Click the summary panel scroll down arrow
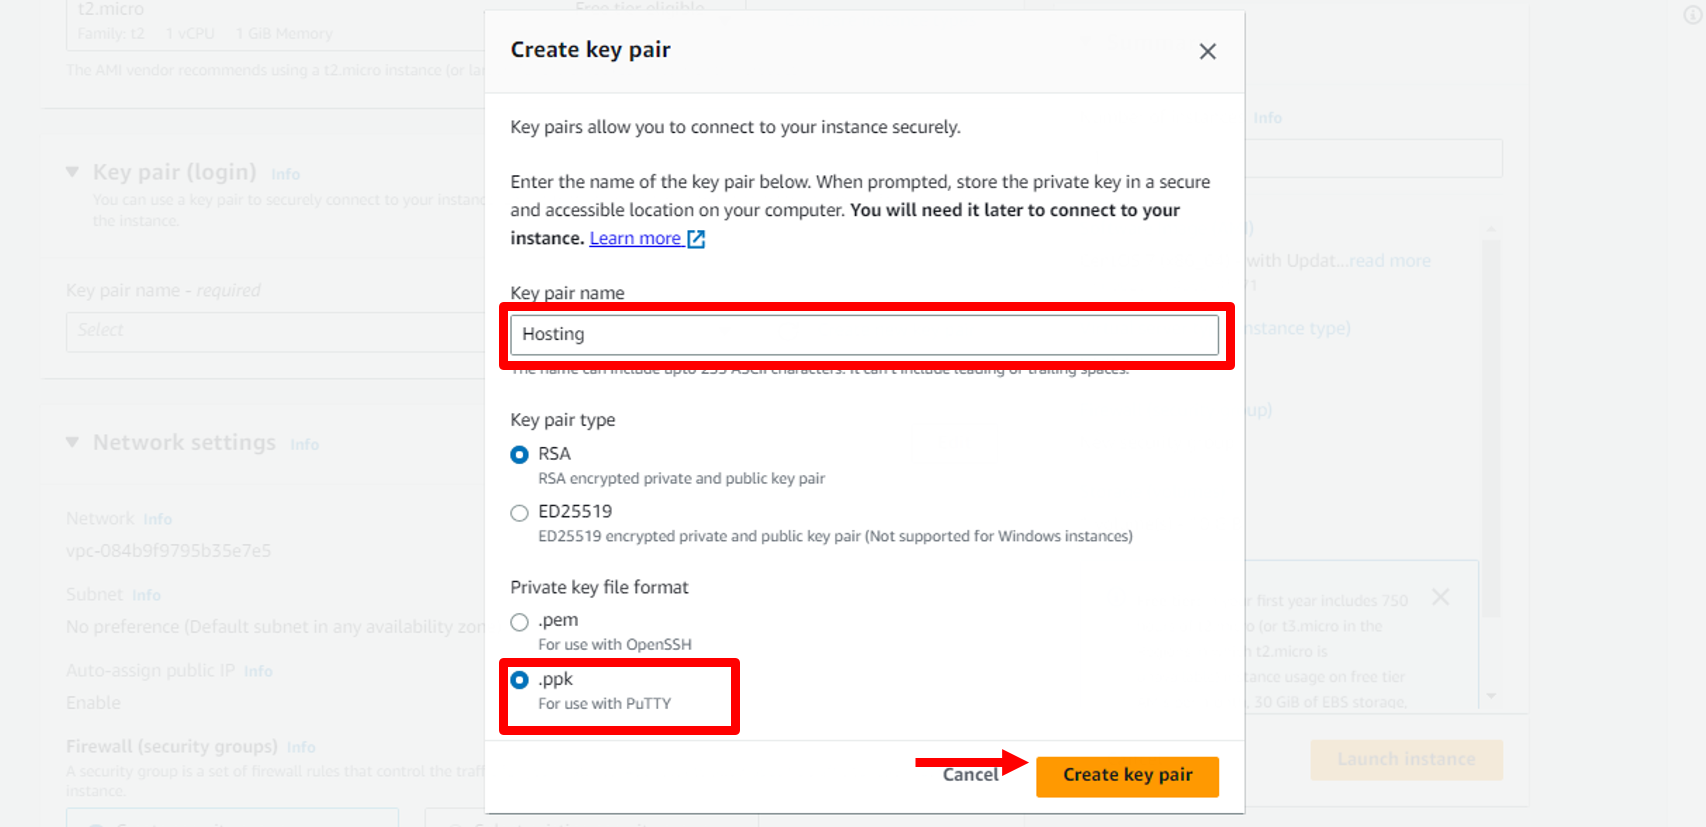The image size is (1706, 827). pos(1491,696)
